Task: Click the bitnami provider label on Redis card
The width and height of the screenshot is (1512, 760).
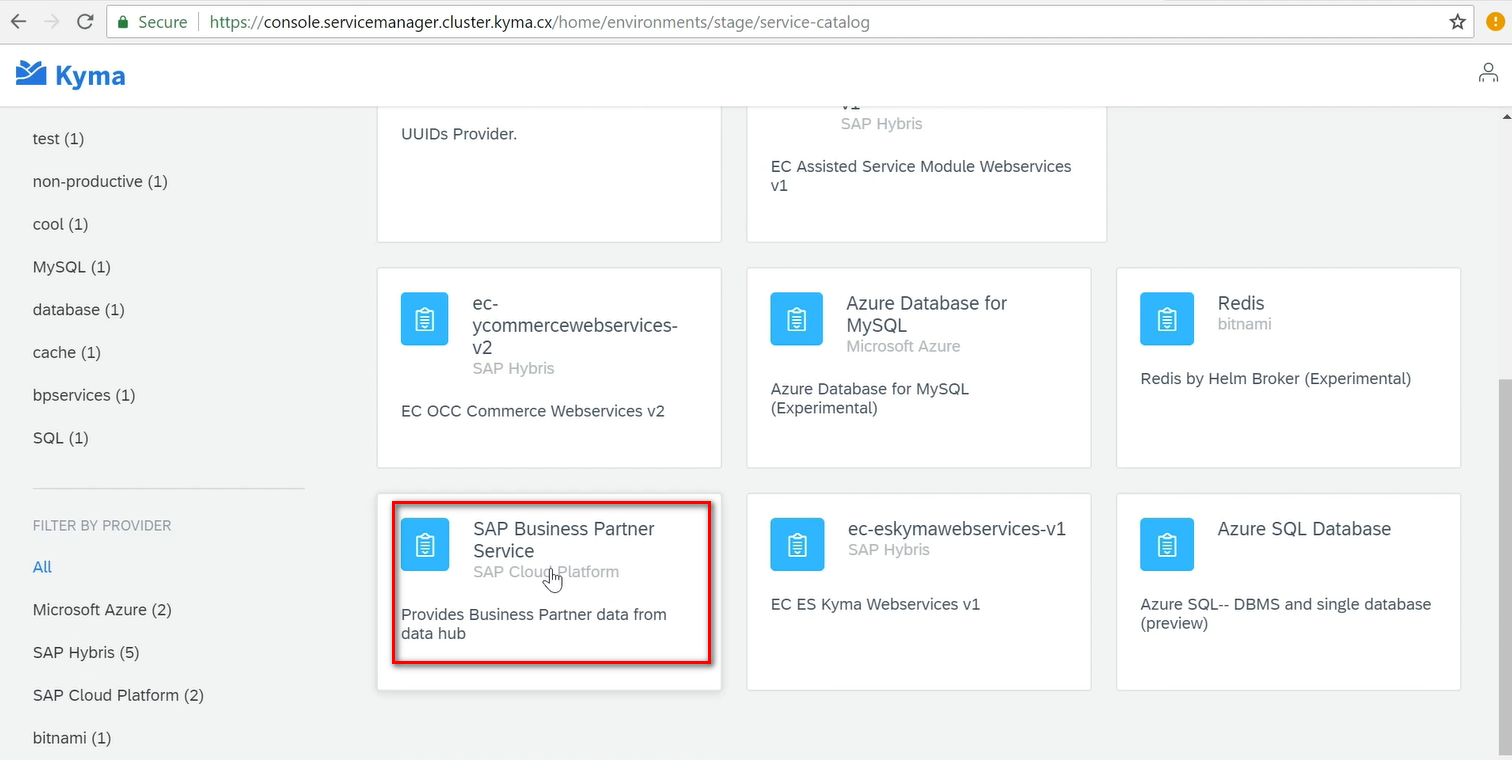Action: (x=1245, y=324)
